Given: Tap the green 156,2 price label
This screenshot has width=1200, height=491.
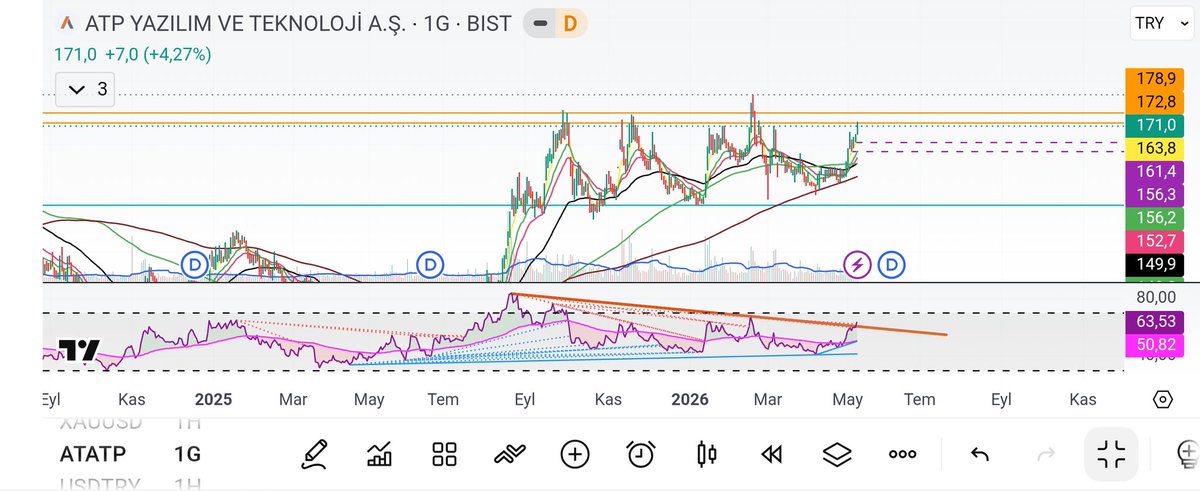Looking at the screenshot, I should pos(1155,218).
